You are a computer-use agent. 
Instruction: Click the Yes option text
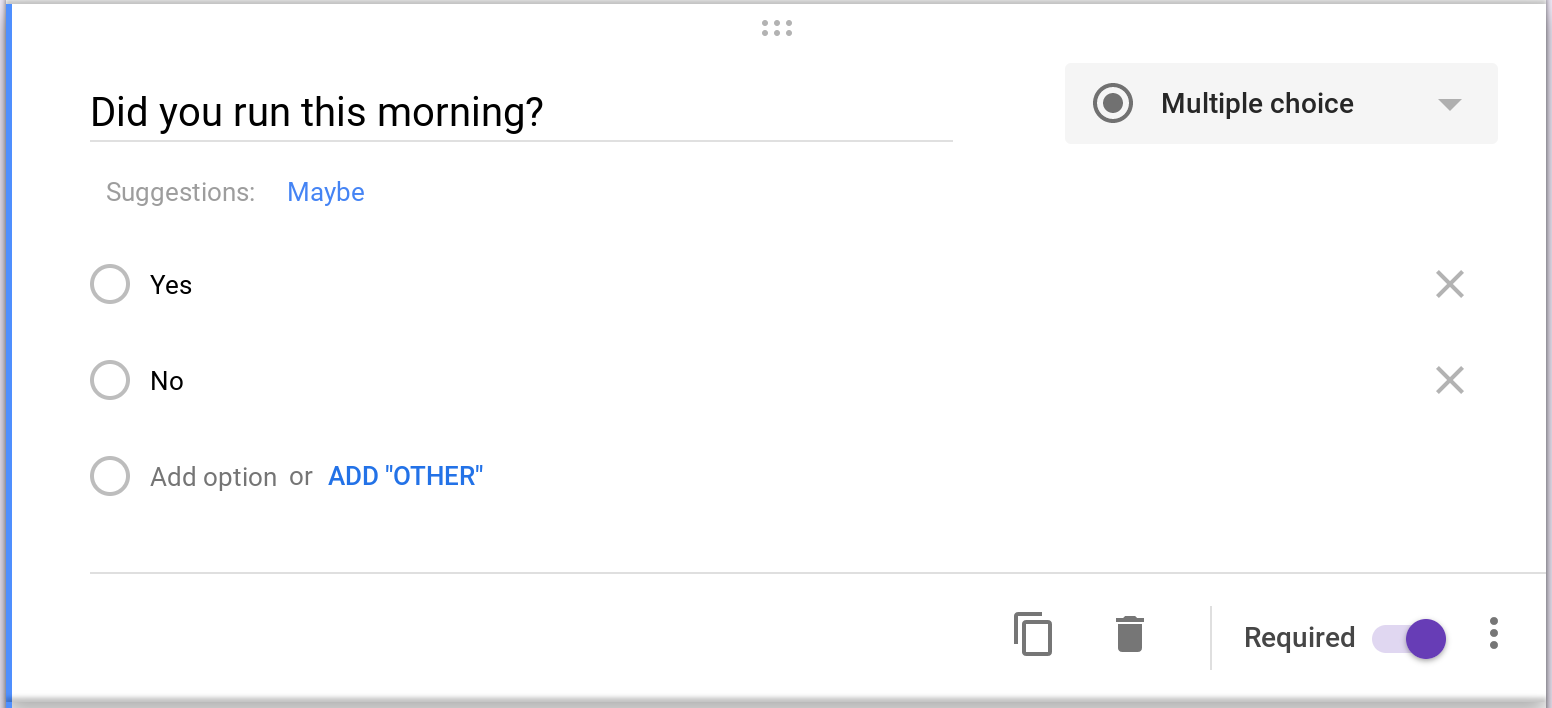171,285
